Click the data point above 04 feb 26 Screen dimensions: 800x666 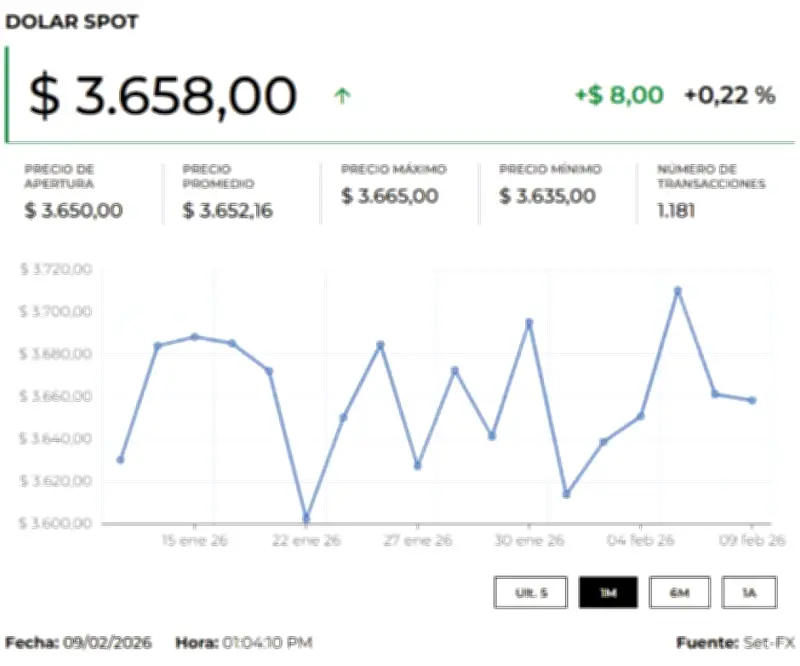641,416
